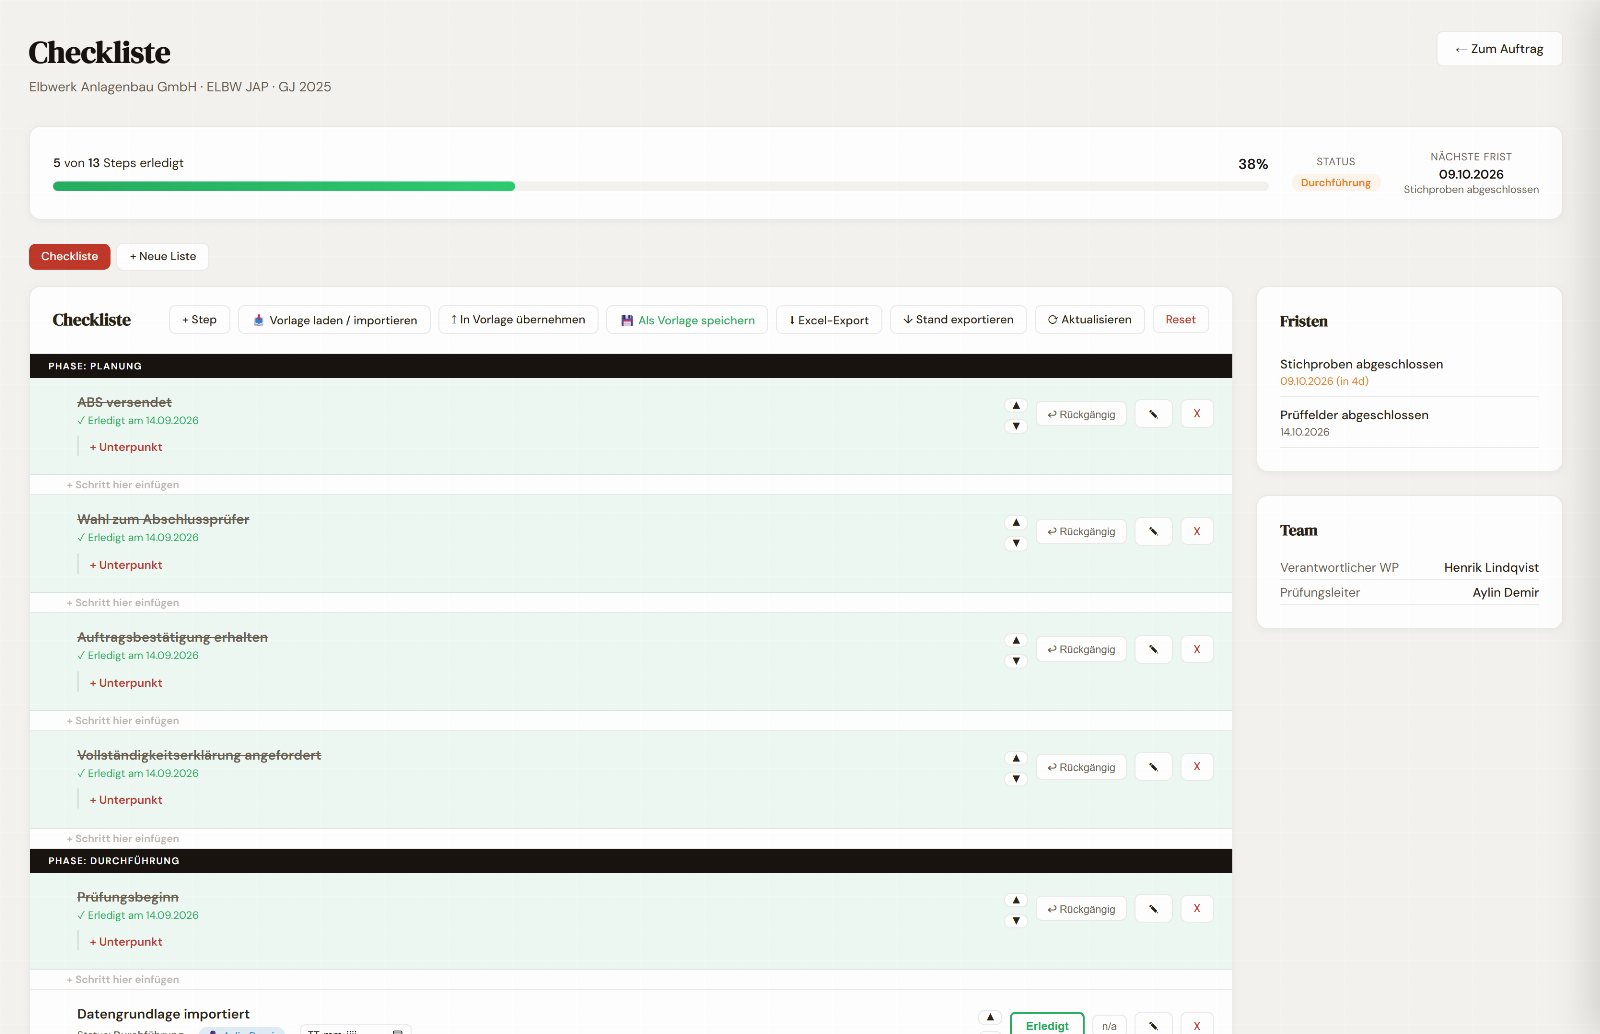
Task: Click Stand exportieren button
Action: [958, 320]
